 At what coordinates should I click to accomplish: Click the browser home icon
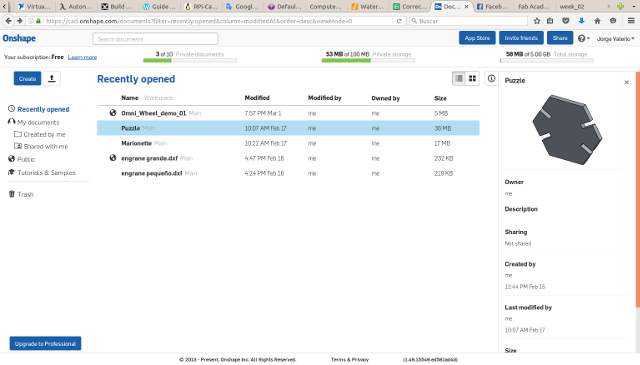(x=597, y=21)
